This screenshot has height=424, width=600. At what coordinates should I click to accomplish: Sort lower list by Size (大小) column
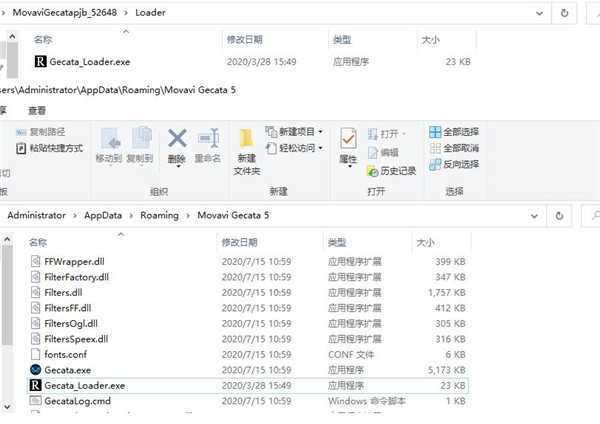(425, 243)
